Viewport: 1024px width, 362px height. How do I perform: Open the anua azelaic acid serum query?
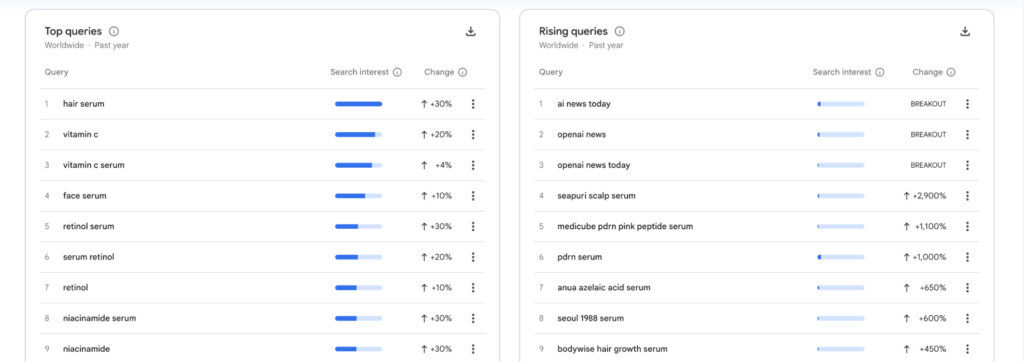pyautogui.click(x=604, y=288)
